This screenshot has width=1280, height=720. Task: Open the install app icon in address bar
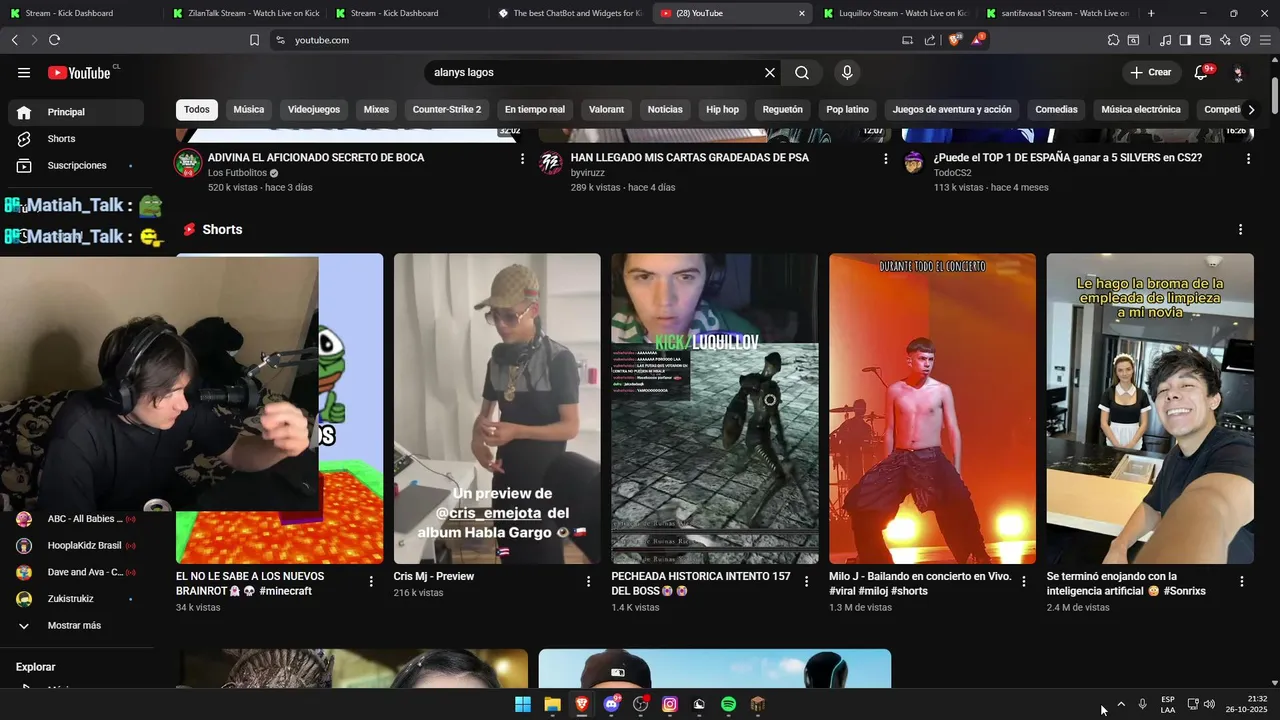pos(907,40)
